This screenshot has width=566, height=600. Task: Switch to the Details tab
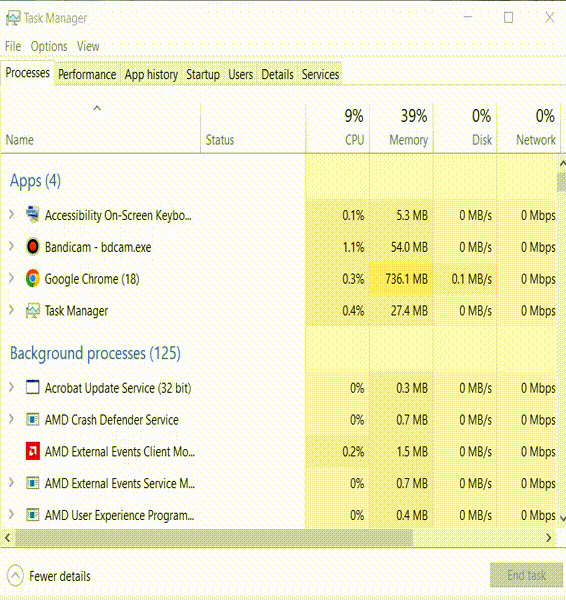(x=277, y=74)
